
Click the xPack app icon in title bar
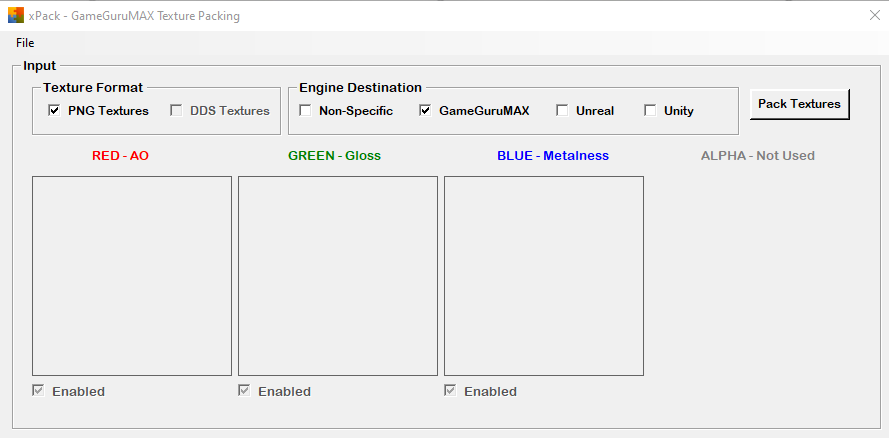coord(16,15)
